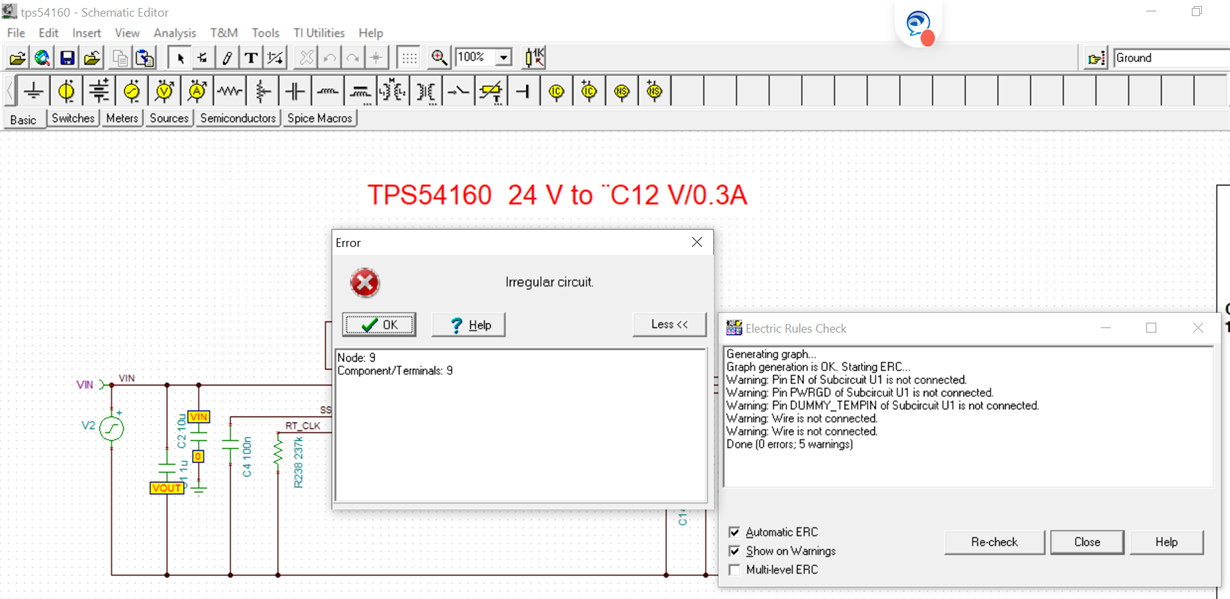Click Help in Electric Rules Check

point(1166,542)
